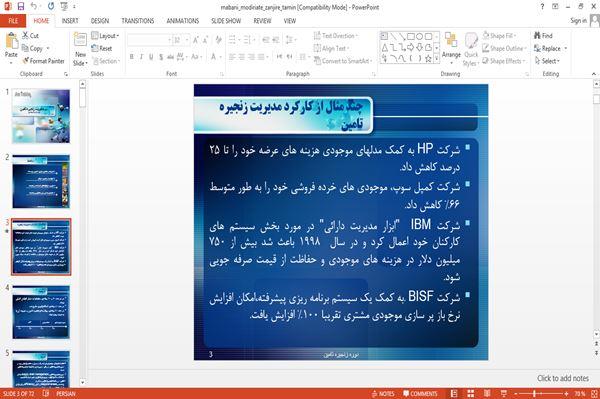This screenshot has height=399, width=600.
Task: Click the PERSIAN language indicator
Action: click(66, 394)
